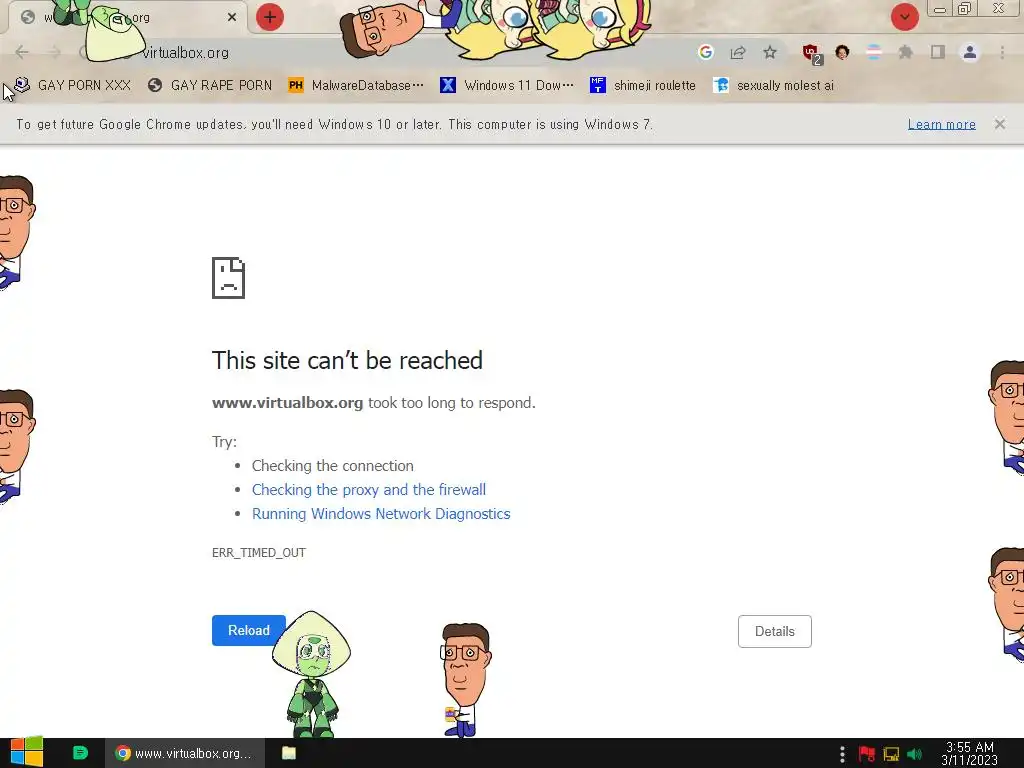Viewport: 1024px width, 768px height.
Task: Click the Share this page icon
Action: 738,52
